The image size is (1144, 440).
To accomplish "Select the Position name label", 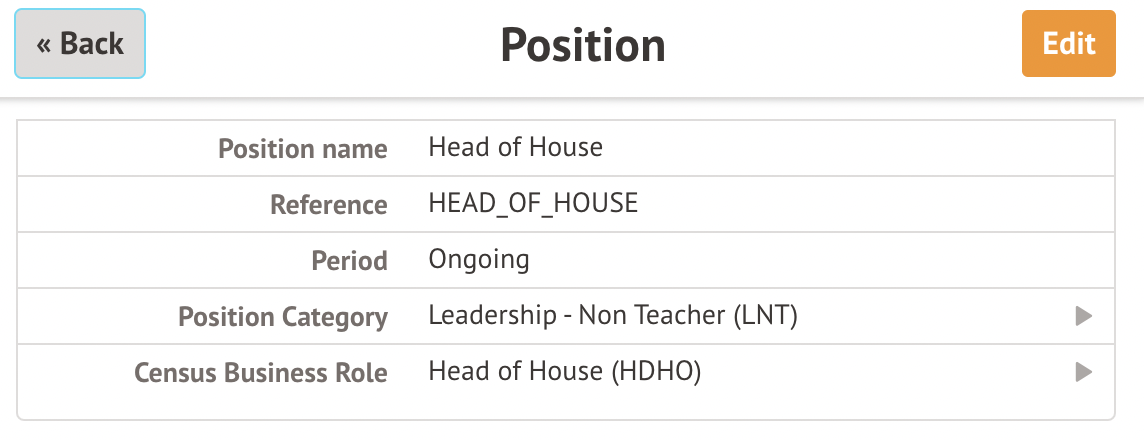I will pos(302,149).
